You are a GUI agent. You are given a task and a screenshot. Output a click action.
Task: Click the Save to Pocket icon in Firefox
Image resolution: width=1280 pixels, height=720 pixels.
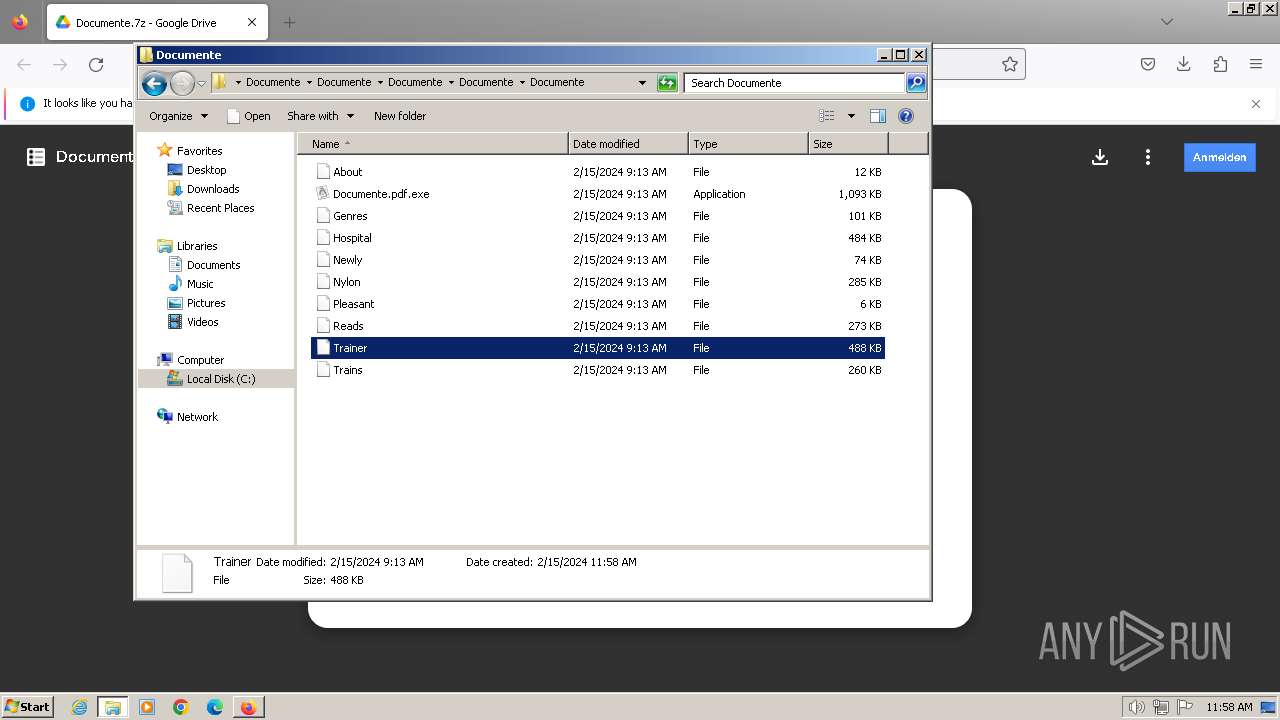pyautogui.click(x=1148, y=64)
